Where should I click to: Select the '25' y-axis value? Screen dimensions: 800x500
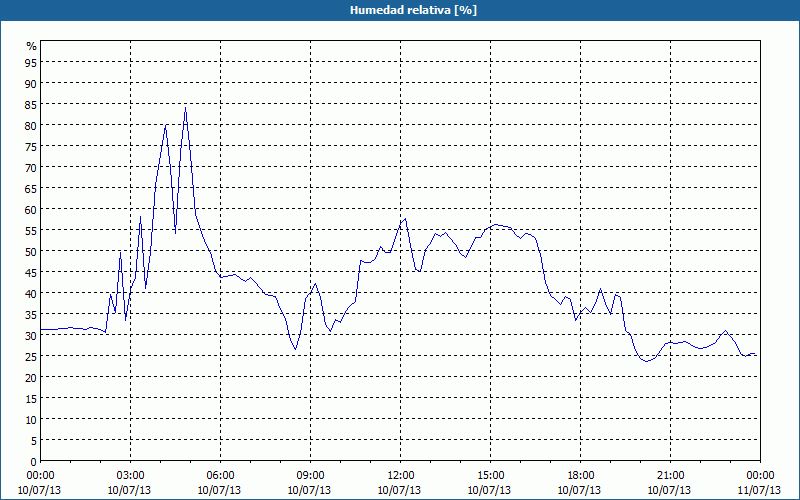click(x=31, y=357)
